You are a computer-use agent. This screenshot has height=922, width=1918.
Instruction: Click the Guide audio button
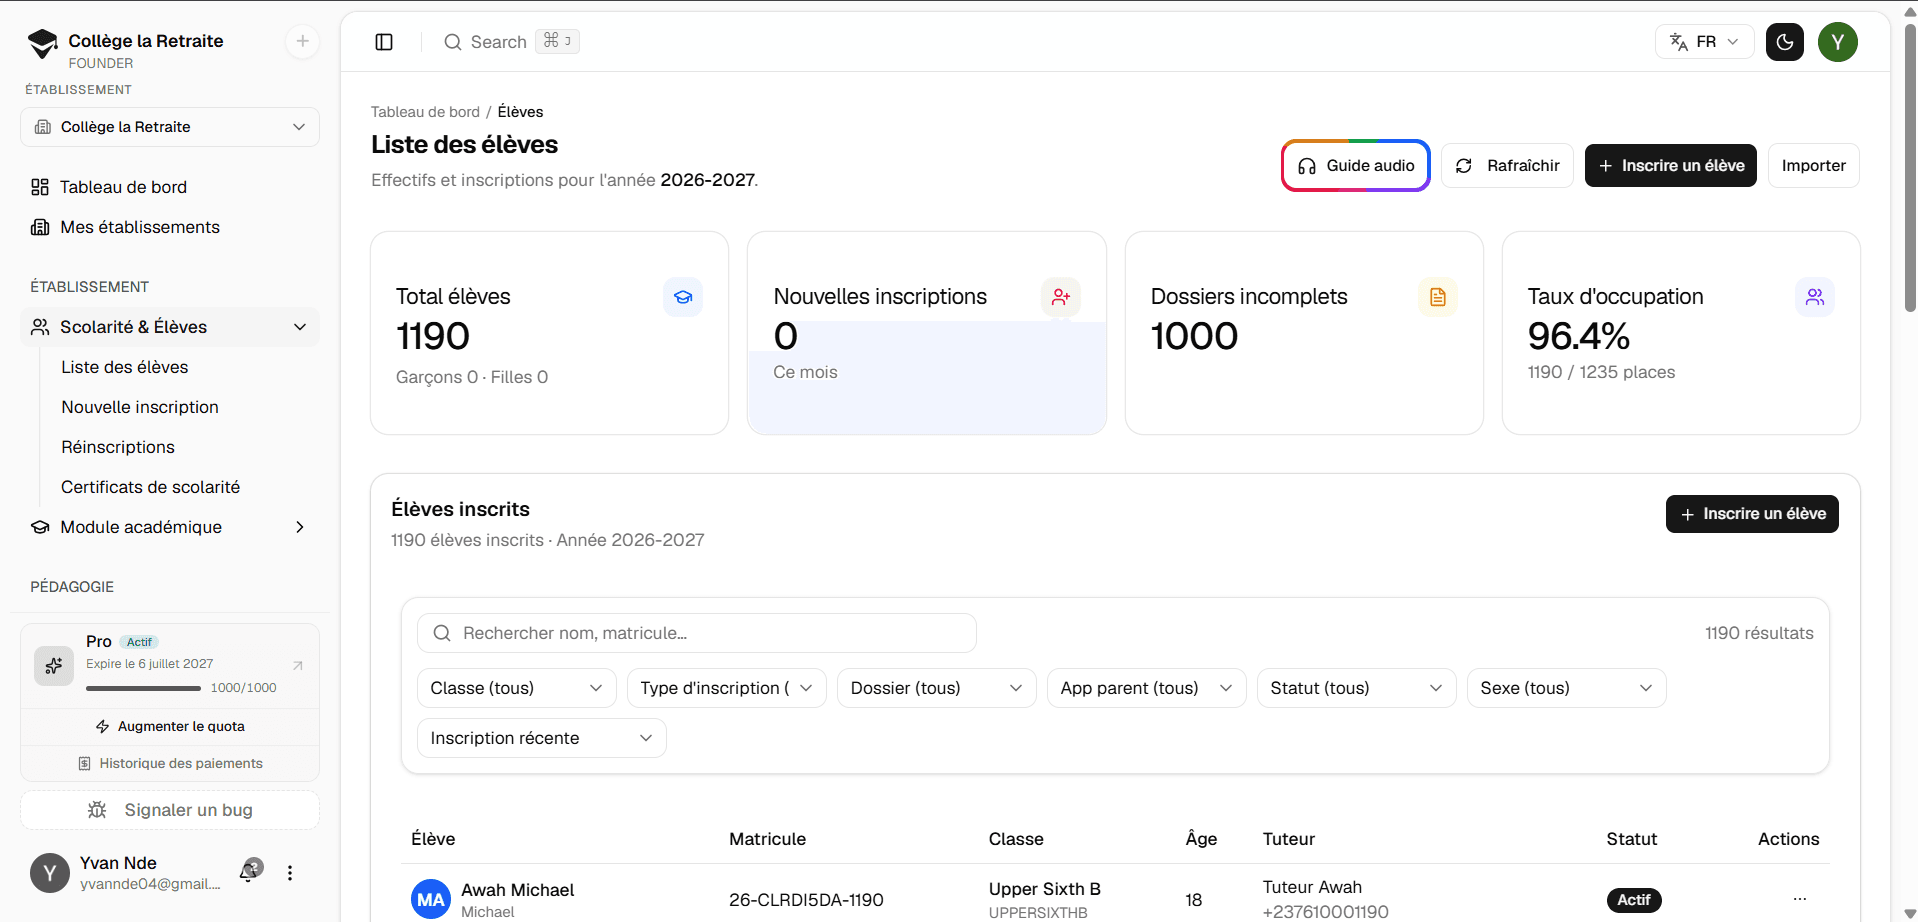(x=1356, y=166)
